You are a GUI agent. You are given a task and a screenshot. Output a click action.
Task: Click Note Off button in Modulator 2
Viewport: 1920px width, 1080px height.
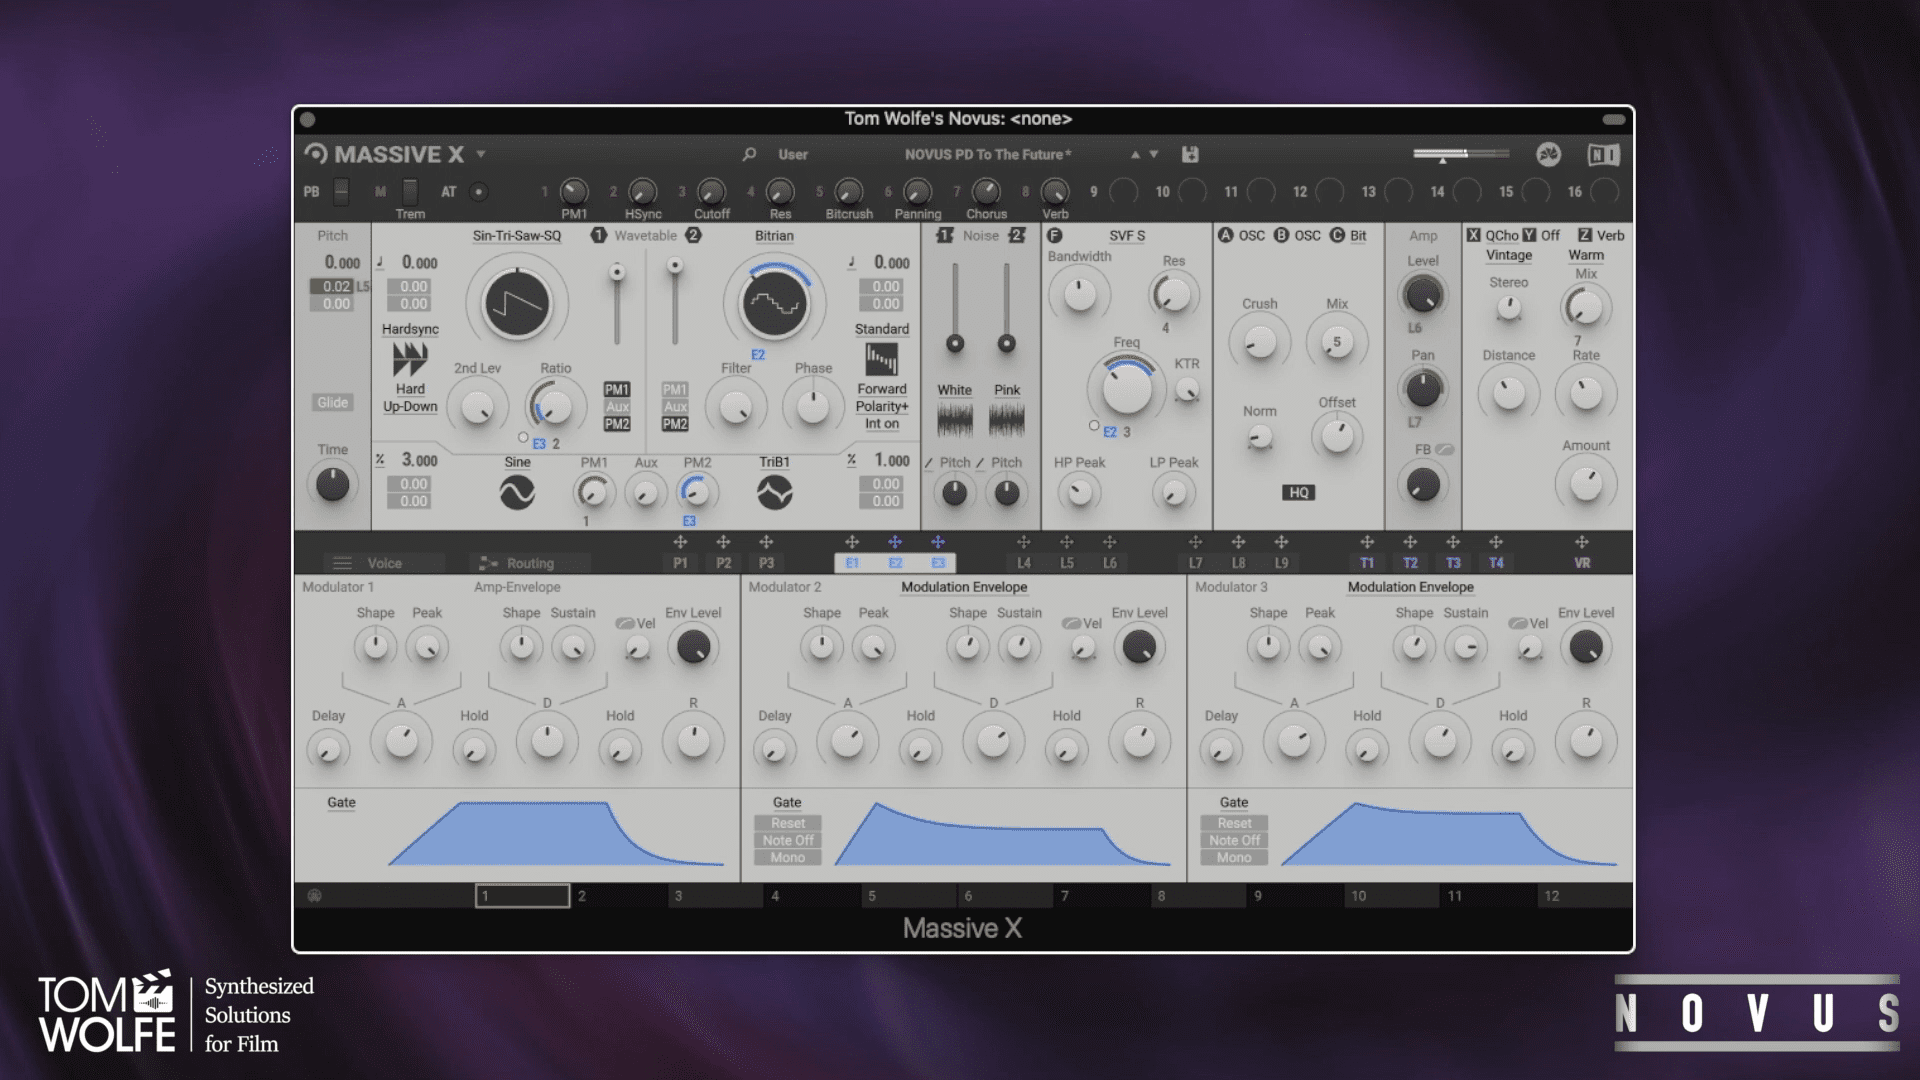[x=787, y=840]
